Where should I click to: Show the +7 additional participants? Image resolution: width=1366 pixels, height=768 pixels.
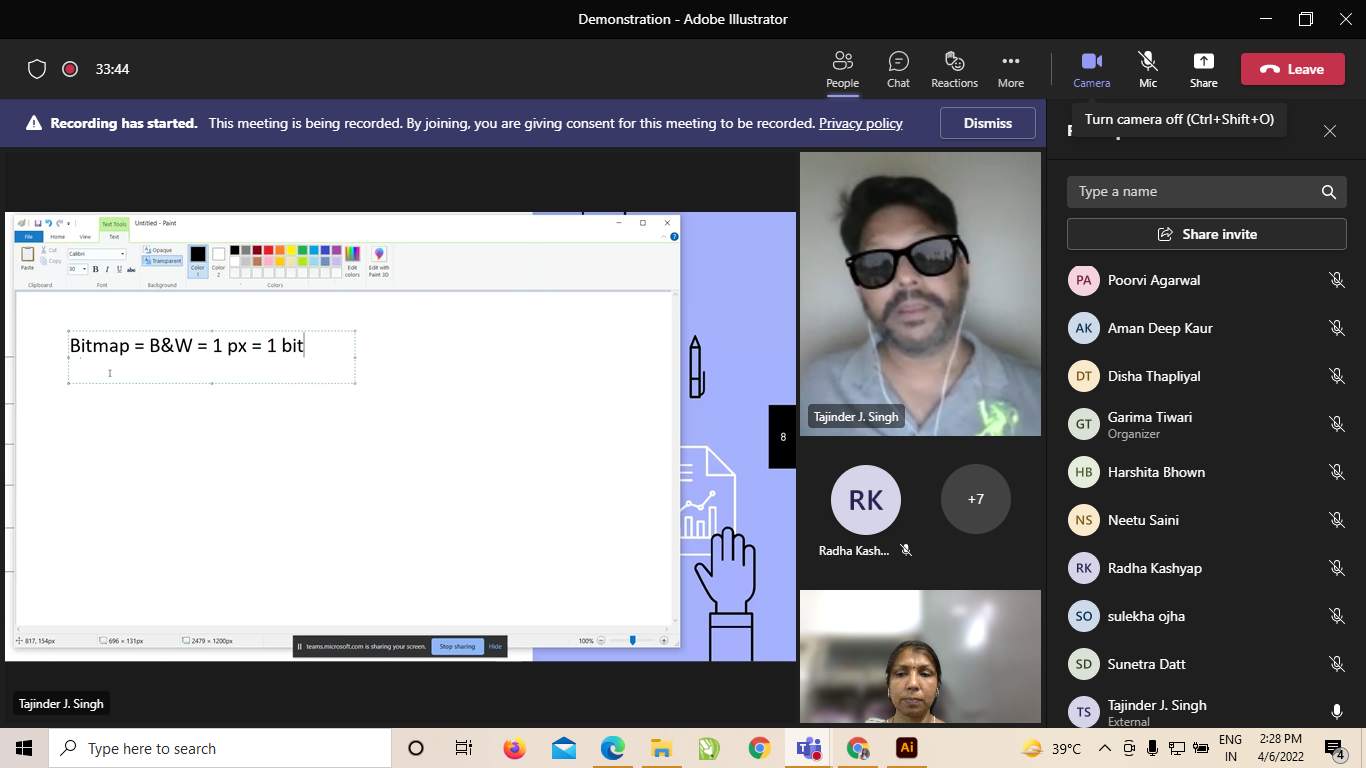(975, 499)
